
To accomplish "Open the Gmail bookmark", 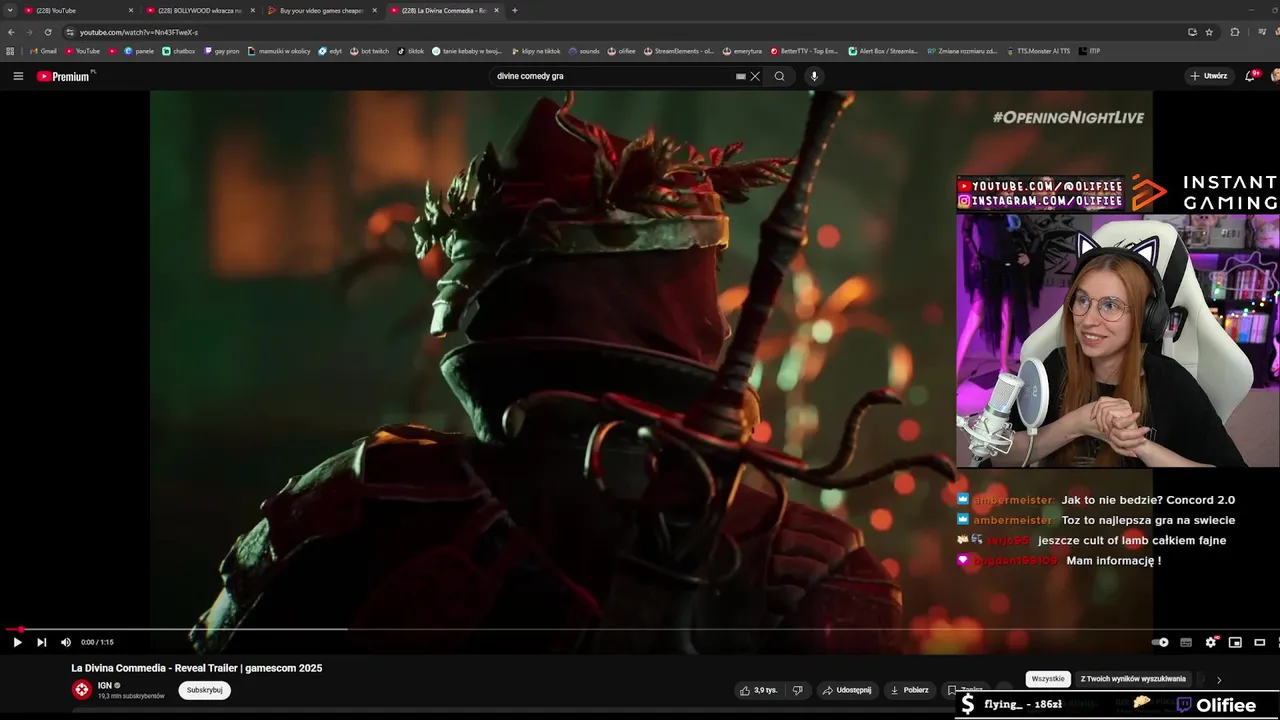I will 44,51.
